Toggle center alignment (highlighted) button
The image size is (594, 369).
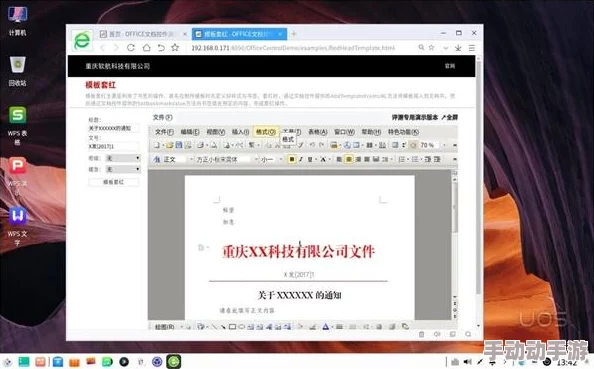pyautogui.click(x=349, y=159)
